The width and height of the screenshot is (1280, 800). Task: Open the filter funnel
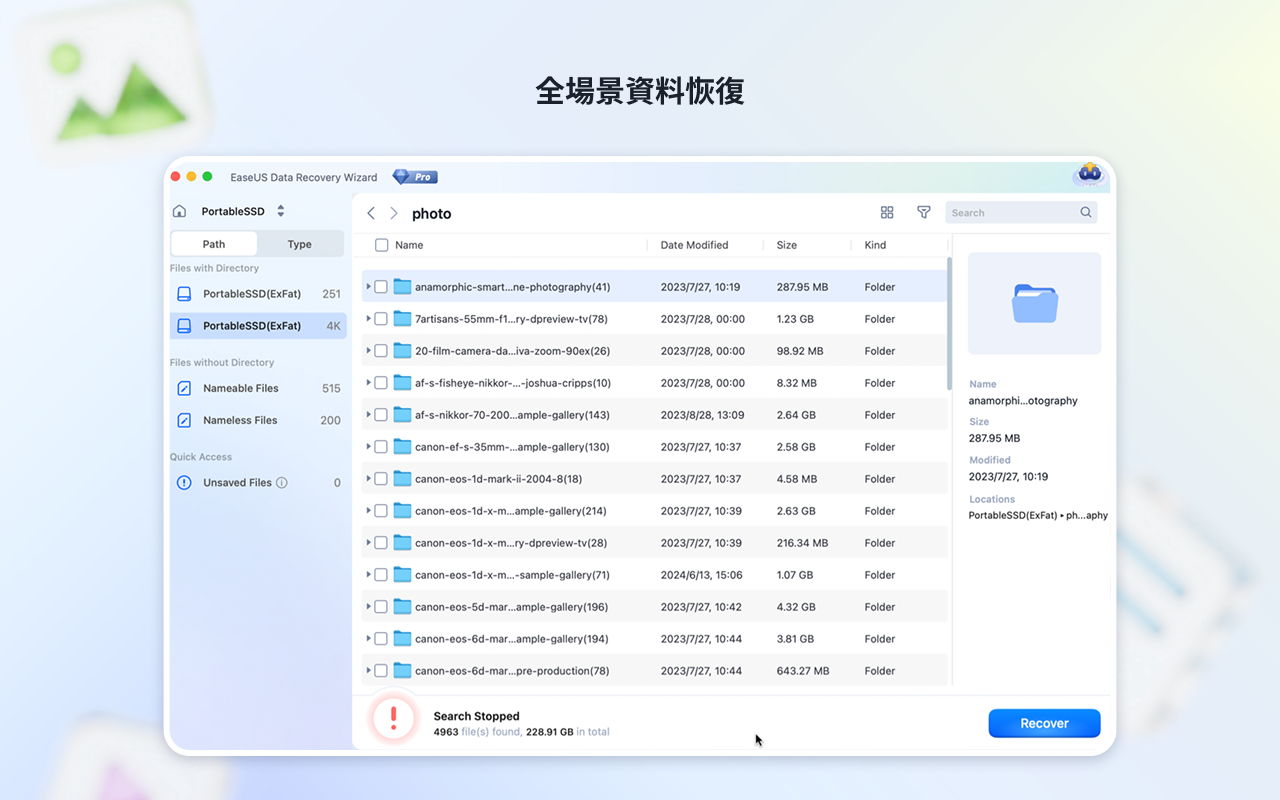click(924, 212)
